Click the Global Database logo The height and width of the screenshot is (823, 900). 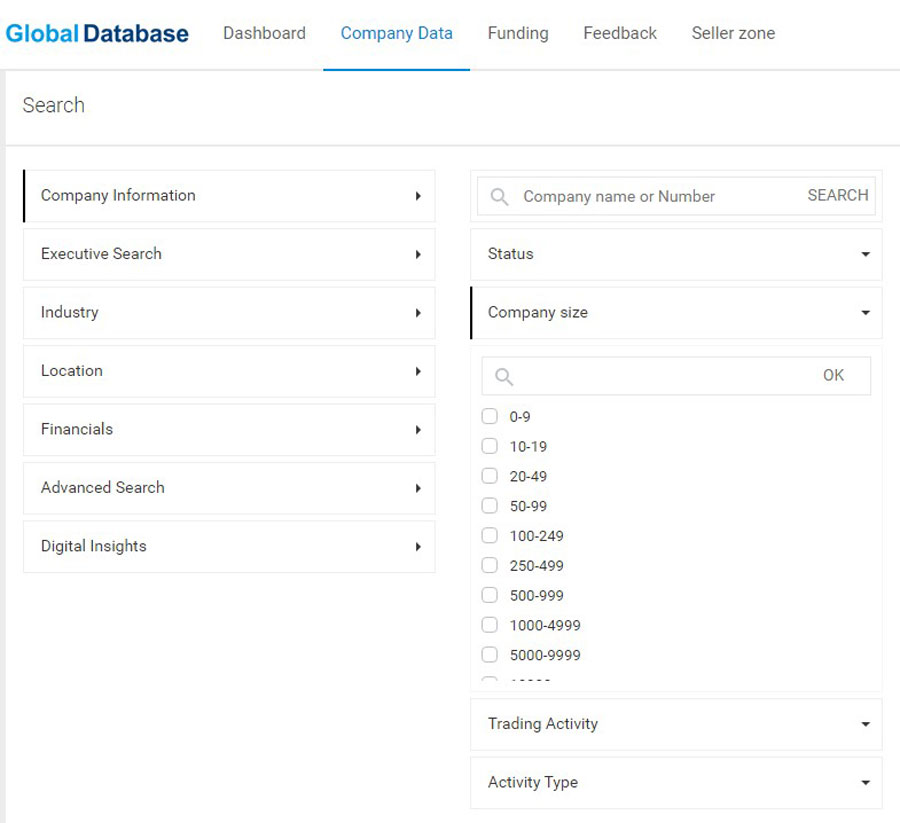[97, 33]
